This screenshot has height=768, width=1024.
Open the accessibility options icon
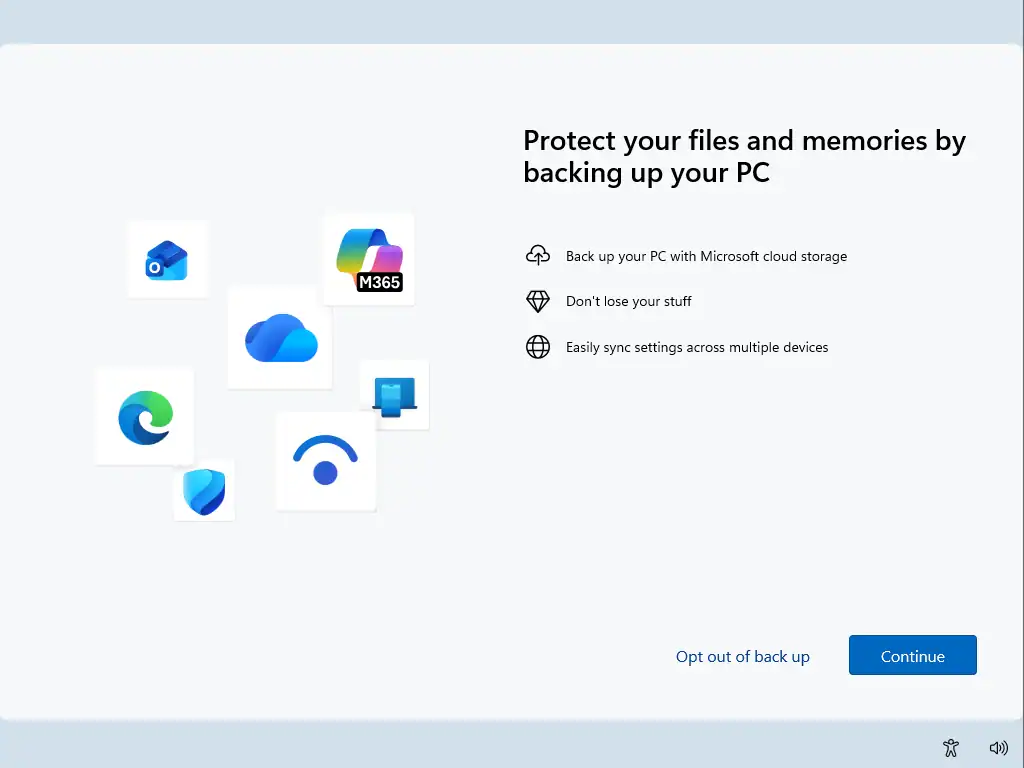(950, 747)
